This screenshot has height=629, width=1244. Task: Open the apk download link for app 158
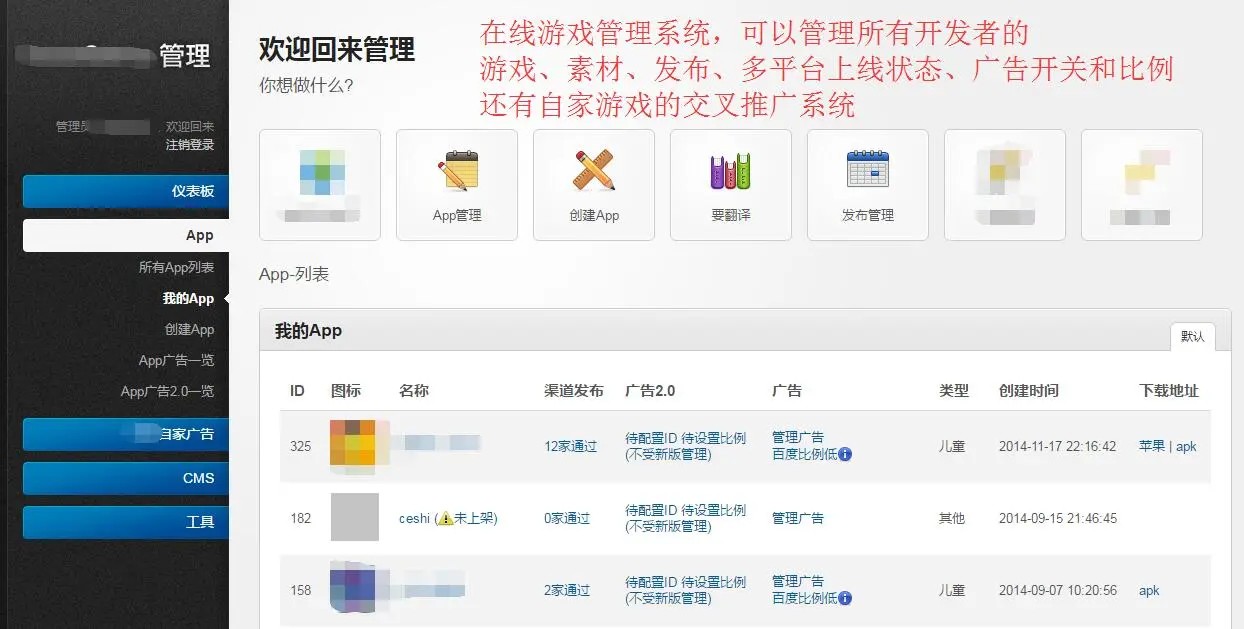pos(1148,590)
